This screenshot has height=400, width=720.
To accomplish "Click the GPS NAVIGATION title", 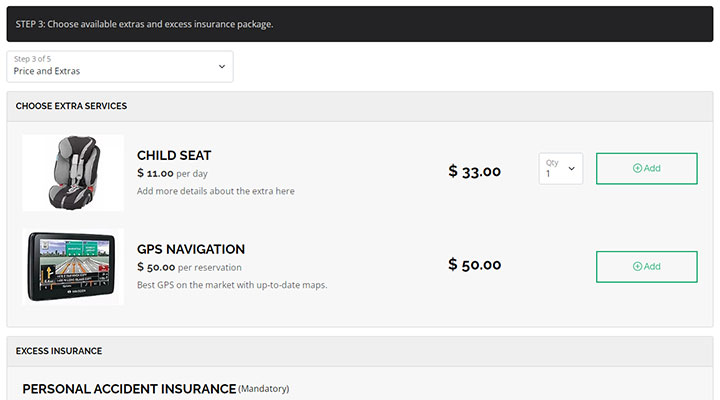I will click(191, 249).
